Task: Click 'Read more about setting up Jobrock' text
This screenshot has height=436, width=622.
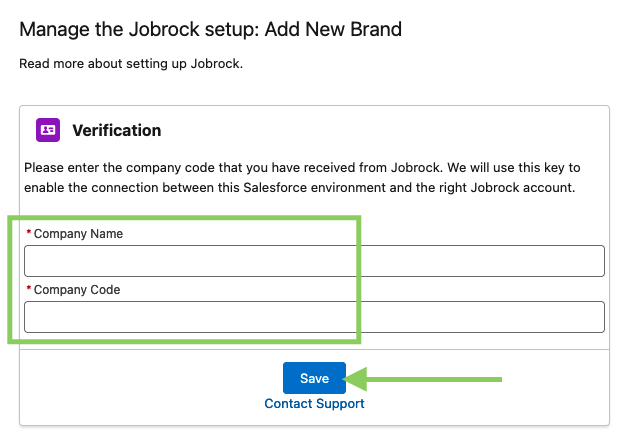Action: 131,64
